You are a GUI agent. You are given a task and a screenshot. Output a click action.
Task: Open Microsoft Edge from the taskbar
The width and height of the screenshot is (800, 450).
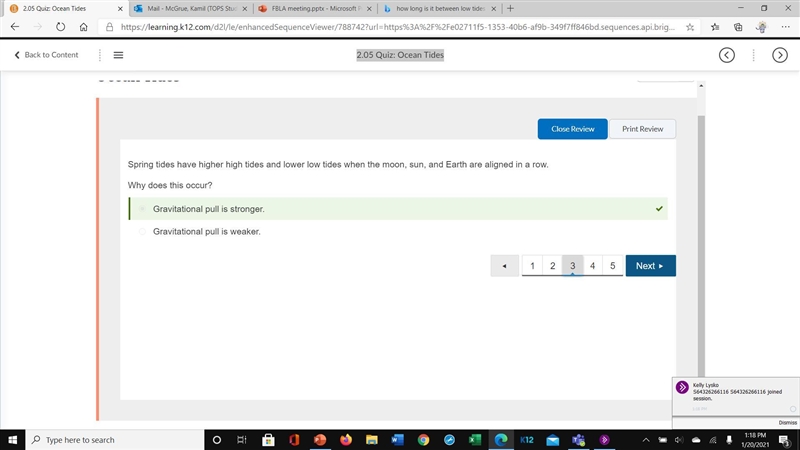point(501,440)
